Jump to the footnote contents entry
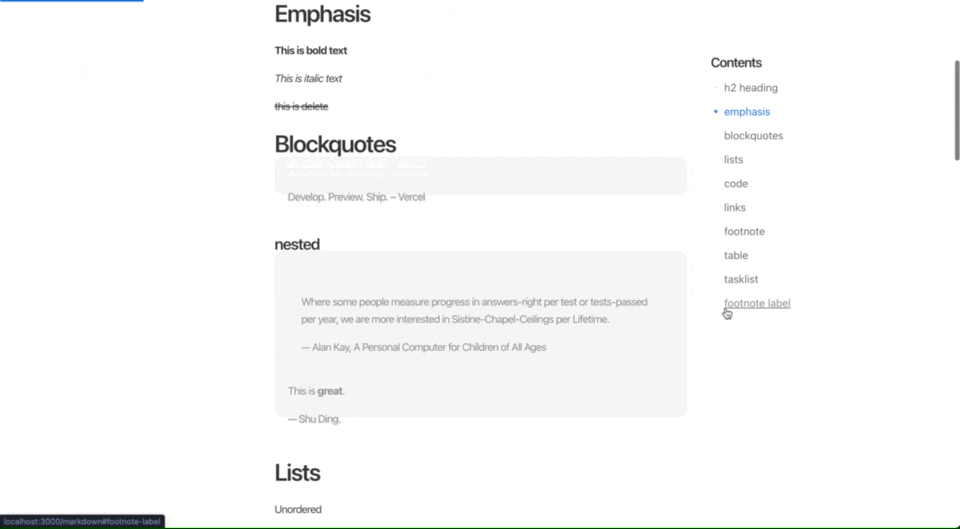 click(744, 232)
